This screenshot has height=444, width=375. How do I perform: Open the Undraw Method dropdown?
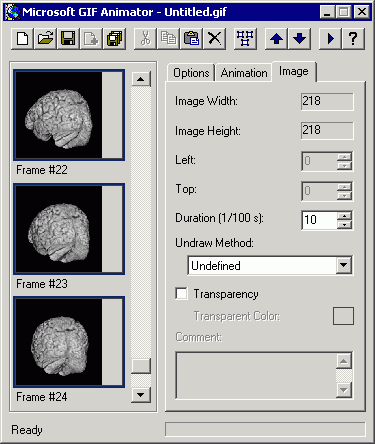344,265
